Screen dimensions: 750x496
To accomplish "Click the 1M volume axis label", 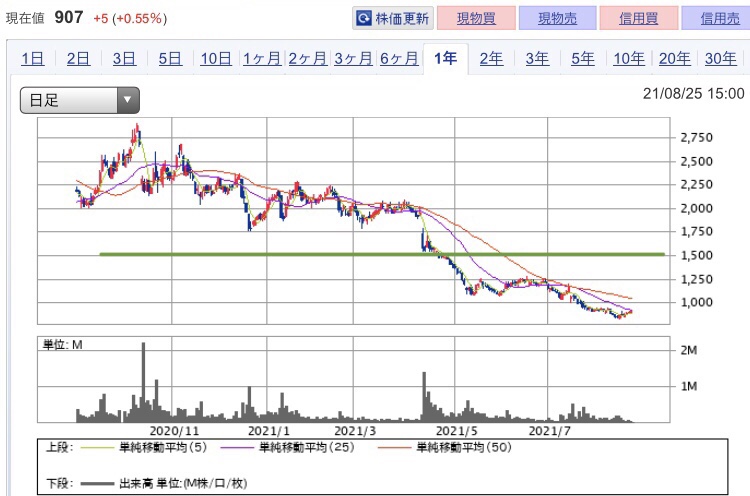I will [689, 386].
